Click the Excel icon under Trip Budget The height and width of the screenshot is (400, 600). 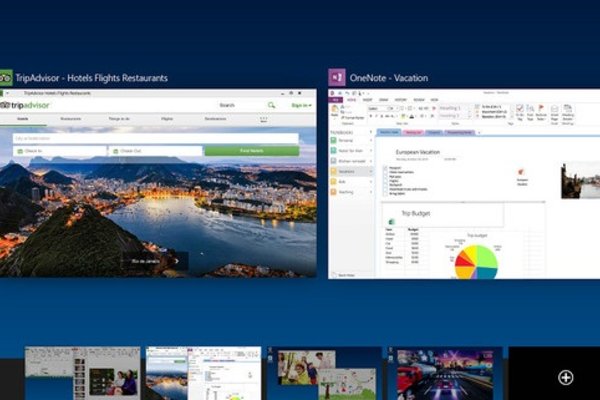tap(391, 222)
